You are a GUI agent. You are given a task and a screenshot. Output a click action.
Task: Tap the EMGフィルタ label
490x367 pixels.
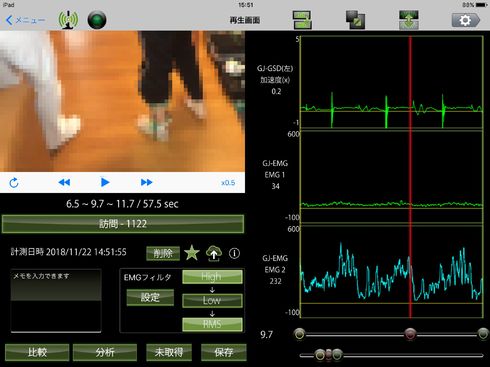tap(147, 277)
